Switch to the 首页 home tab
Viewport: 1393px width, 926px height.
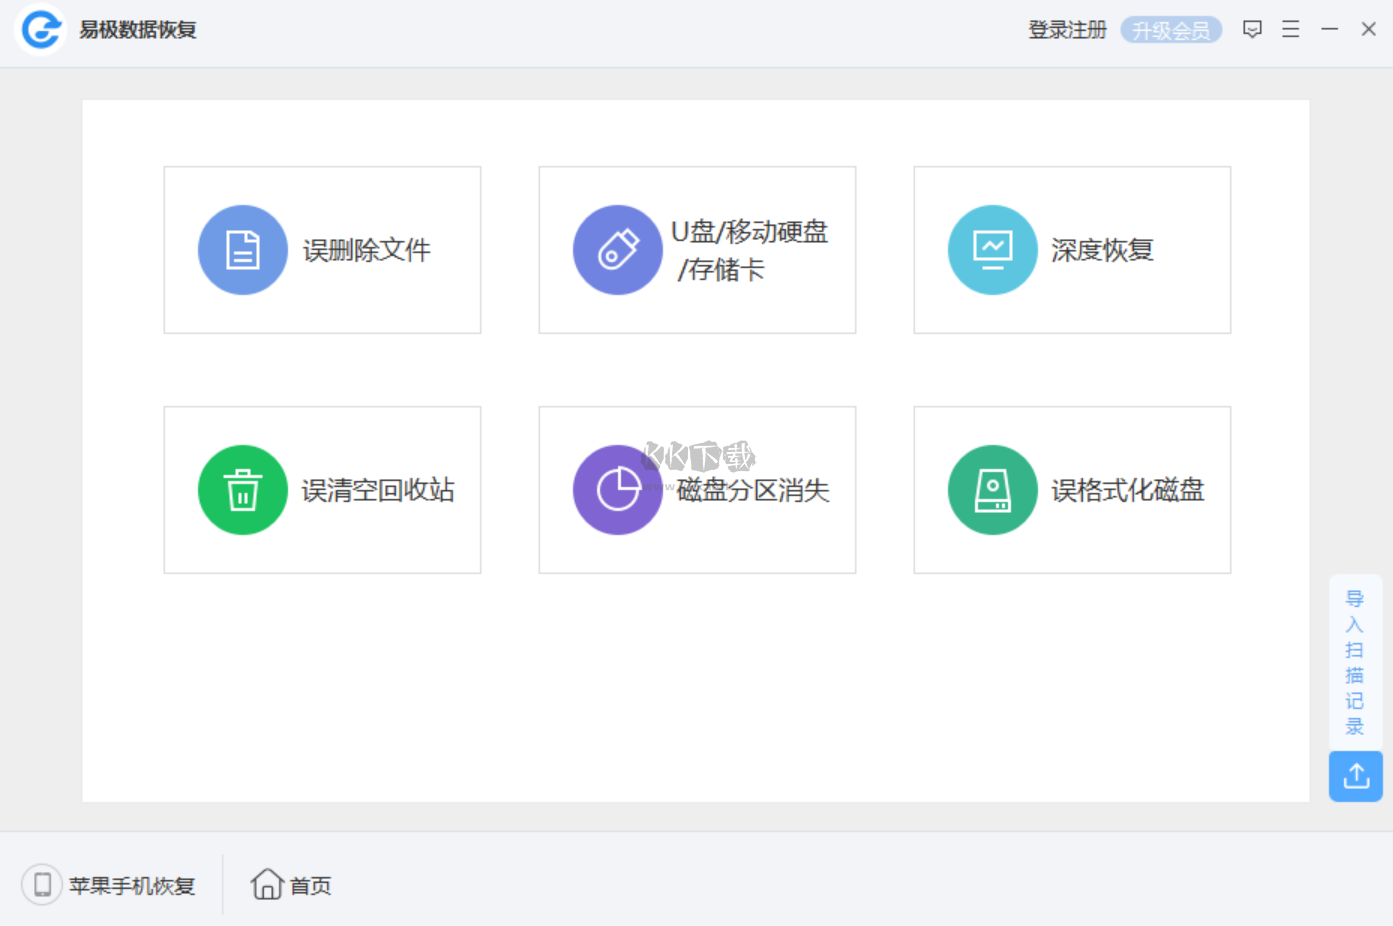click(x=289, y=885)
